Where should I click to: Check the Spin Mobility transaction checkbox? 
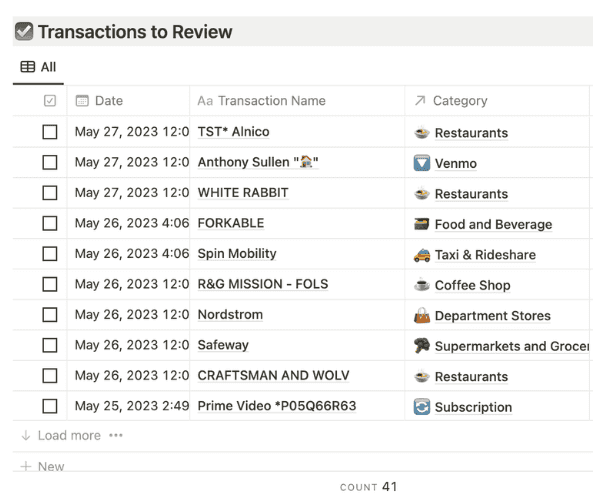click(x=50, y=254)
